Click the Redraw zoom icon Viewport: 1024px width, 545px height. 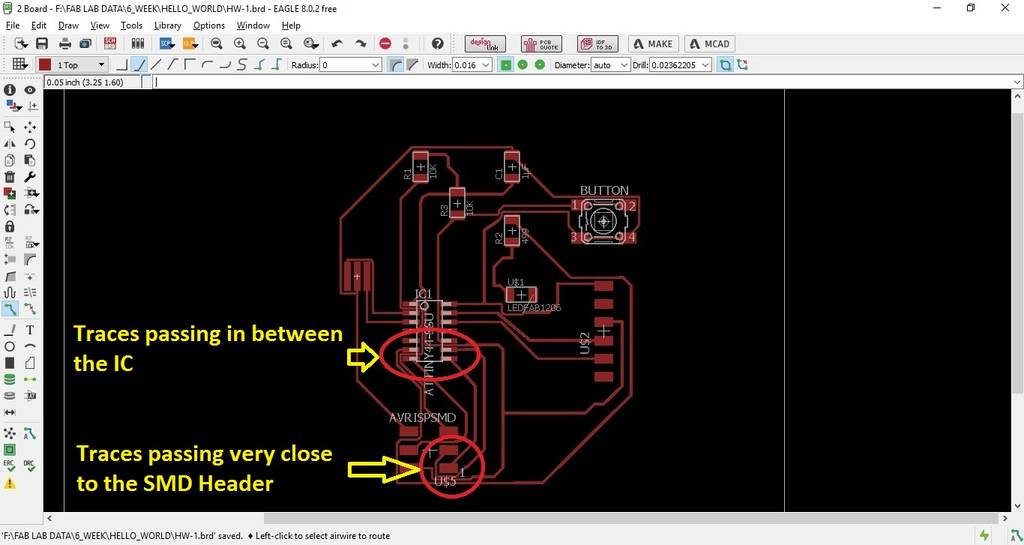point(286,44)
